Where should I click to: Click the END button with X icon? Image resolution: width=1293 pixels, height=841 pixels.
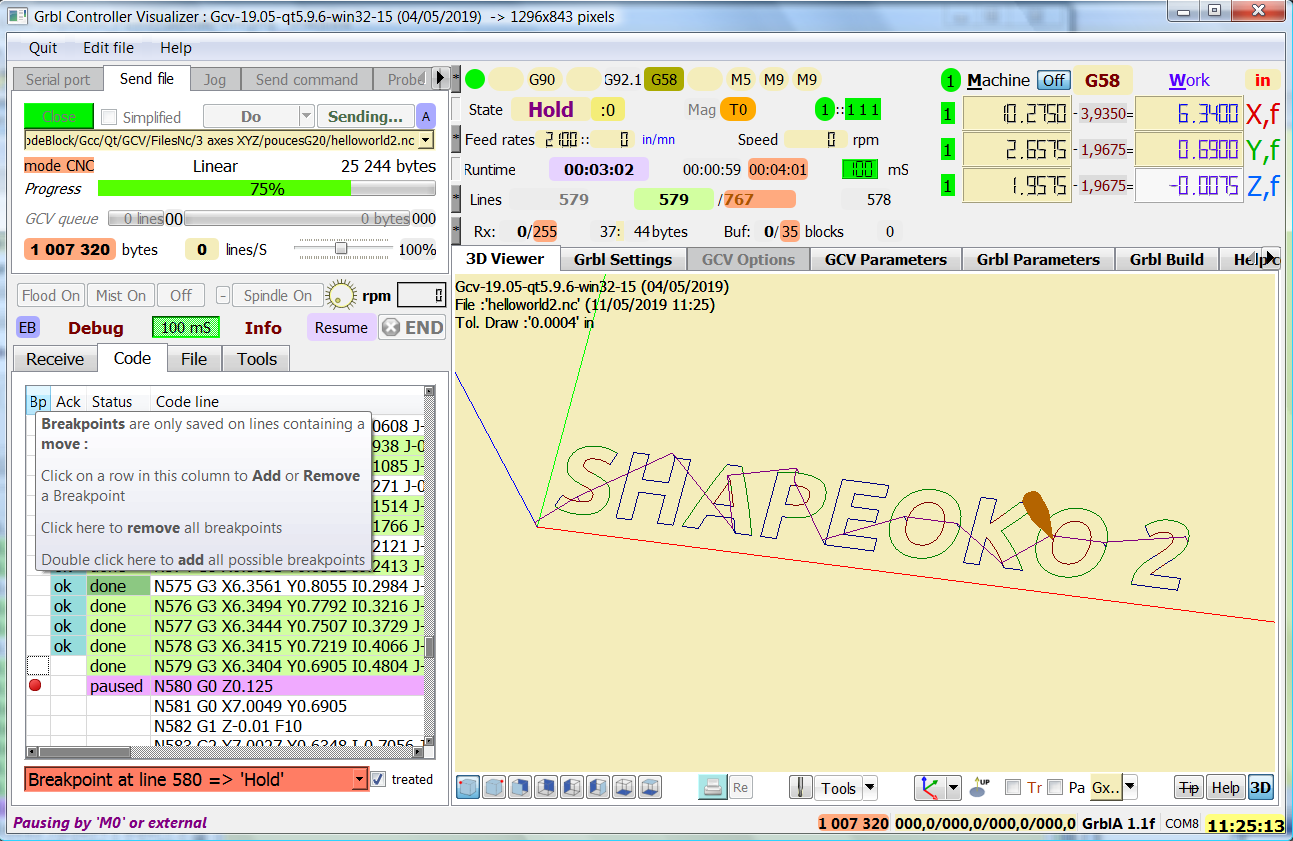pyautogui.click(x=412, y=328)
